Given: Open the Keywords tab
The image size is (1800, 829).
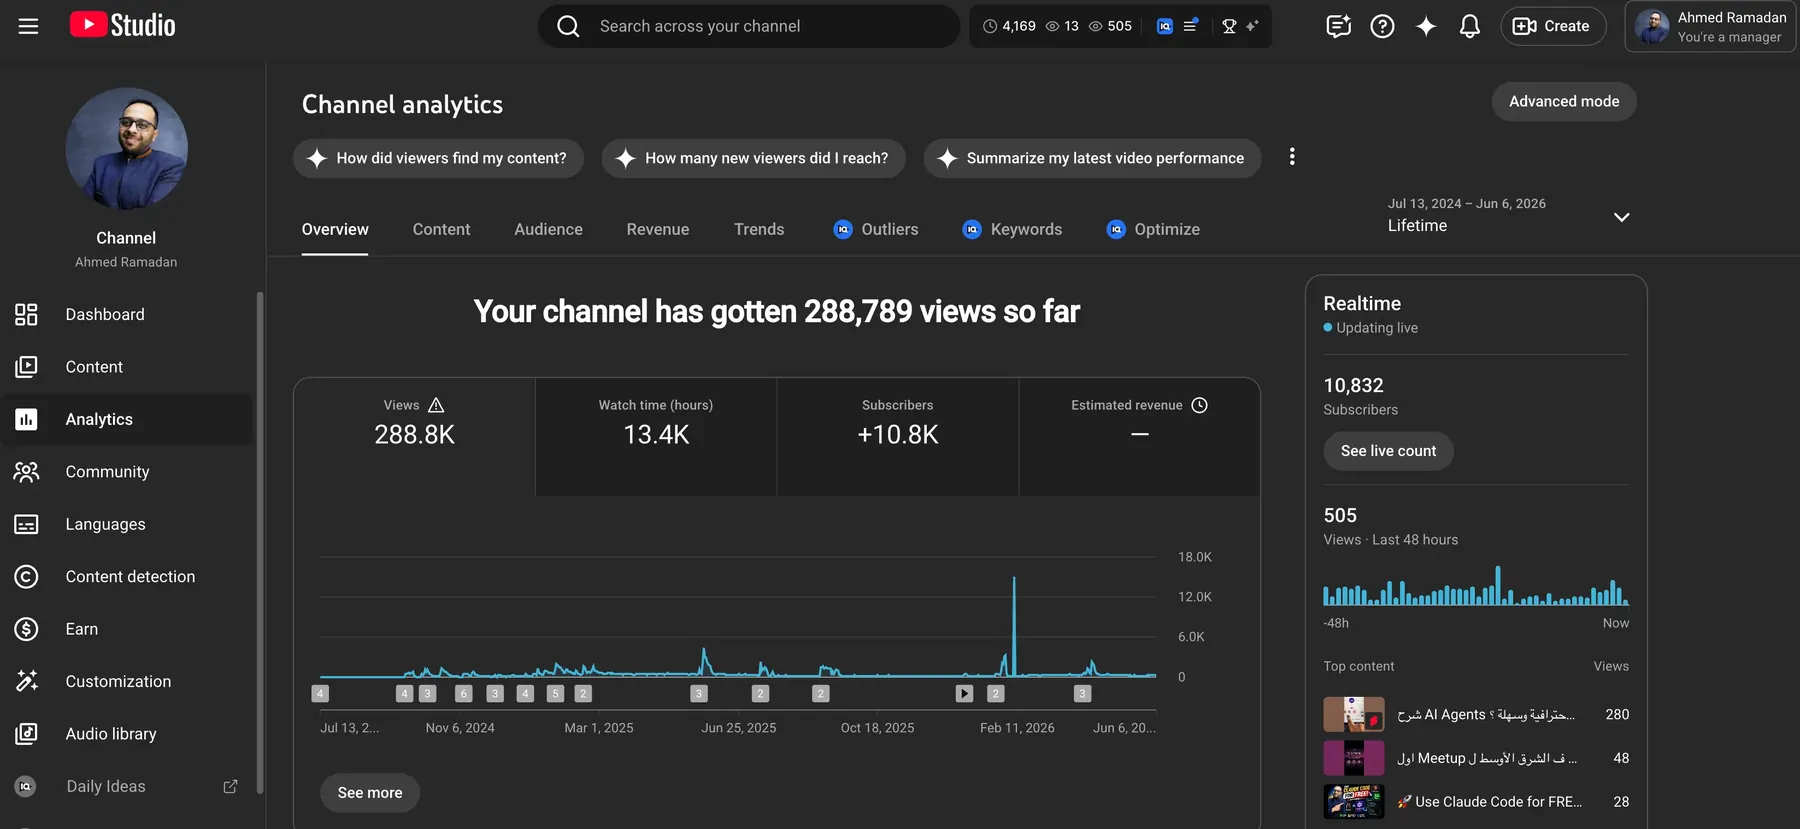Looking at the screenshot, I should tap(1012, 229).
